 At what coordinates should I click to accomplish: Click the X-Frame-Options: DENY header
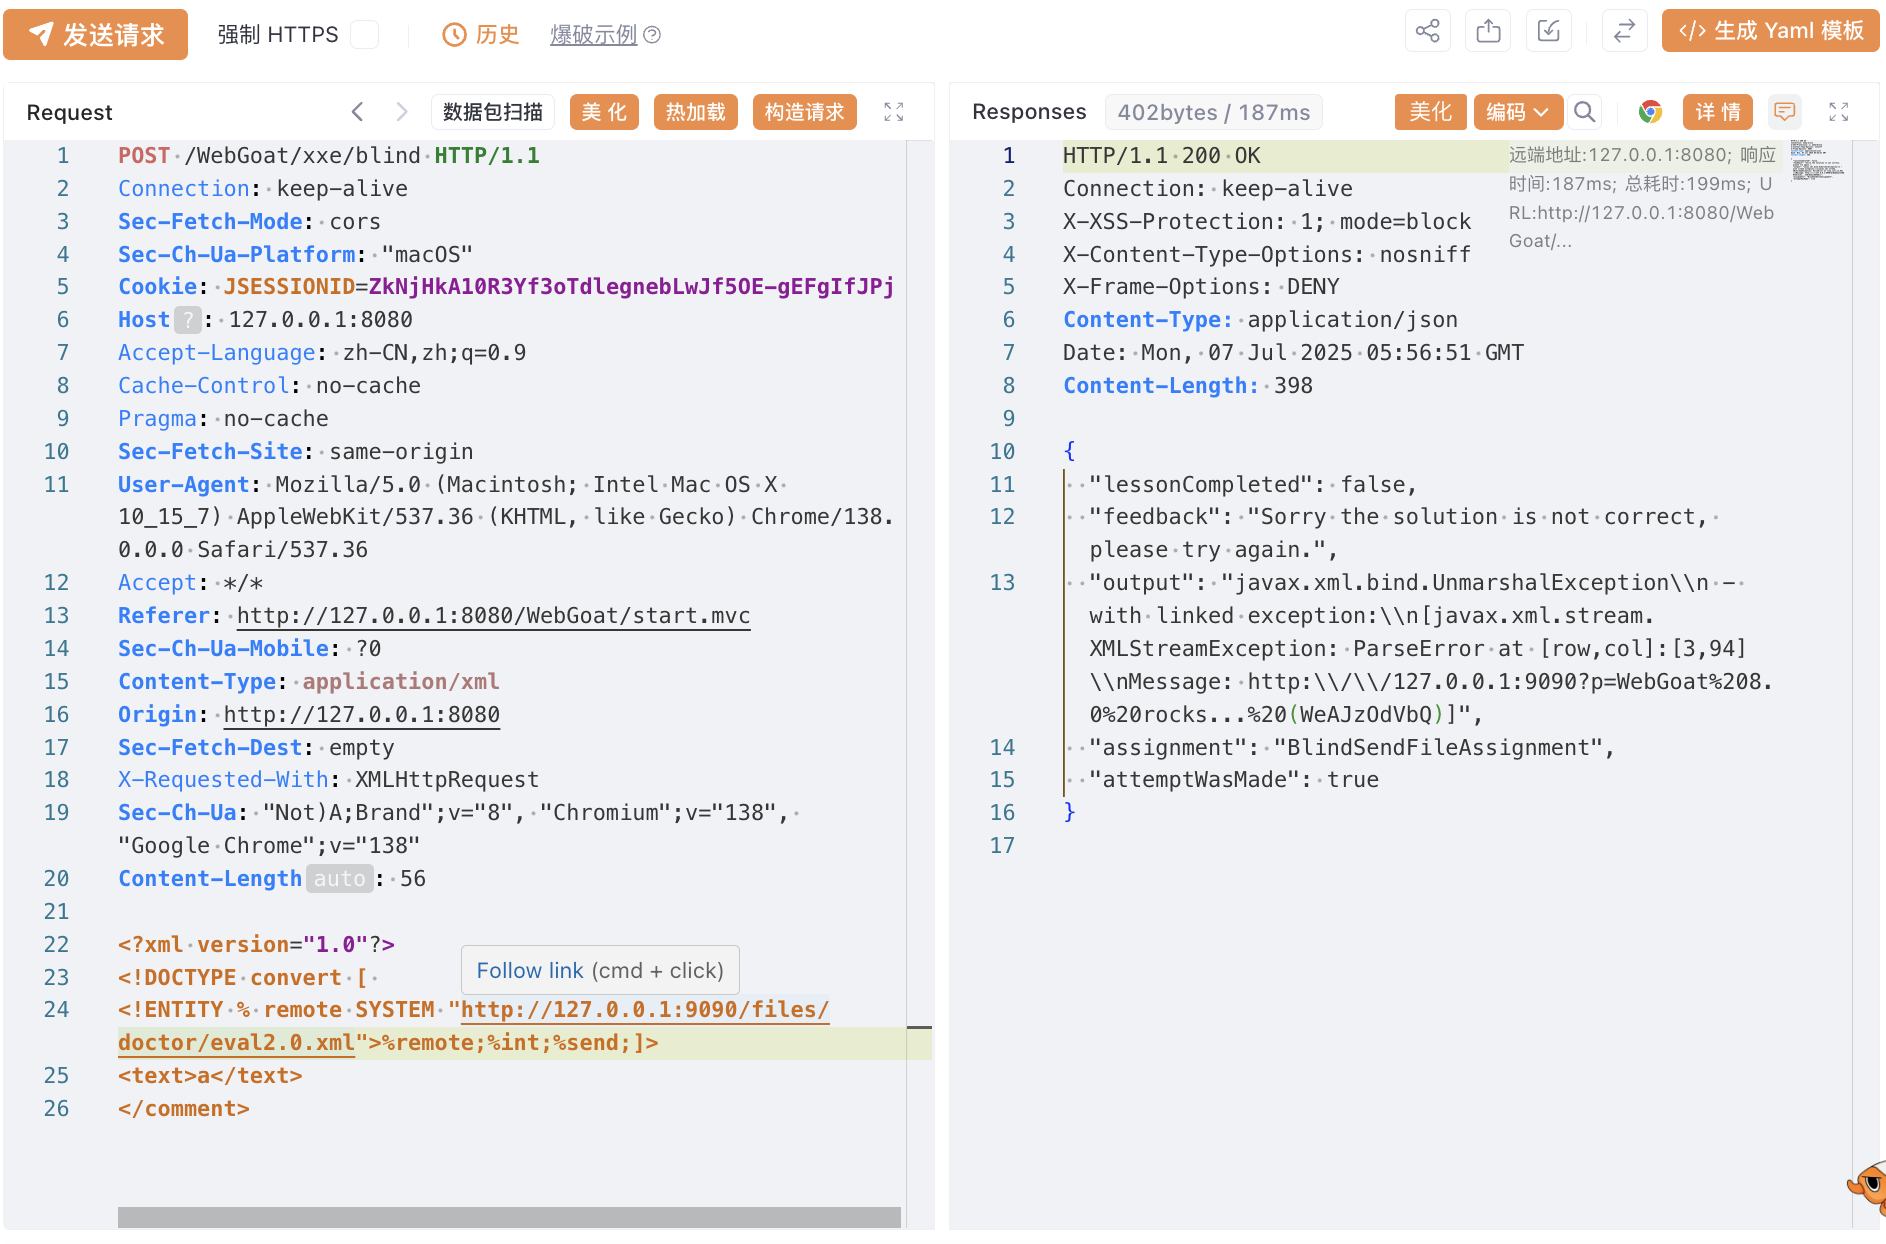1201,287
